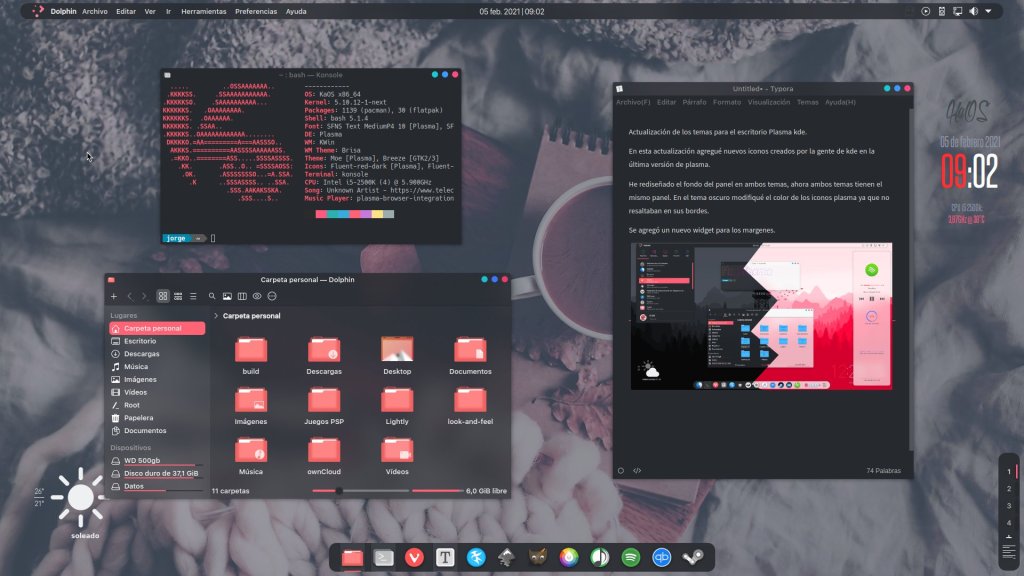Open Herramientas in the top menu bar
This screenshot has height=576, width=1024.
click(x=204, y=11)
